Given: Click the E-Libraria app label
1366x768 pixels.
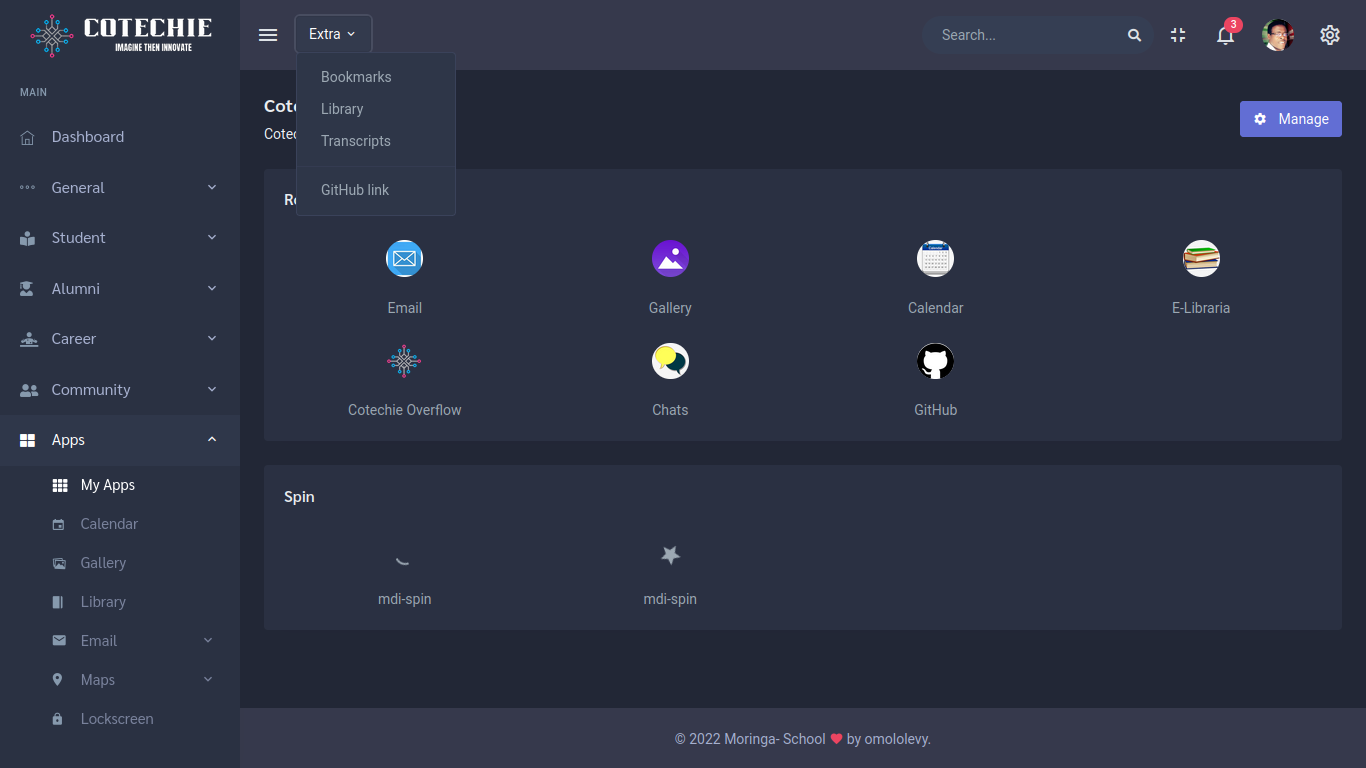Looking at the screenshot, I should click(1201, 308).
